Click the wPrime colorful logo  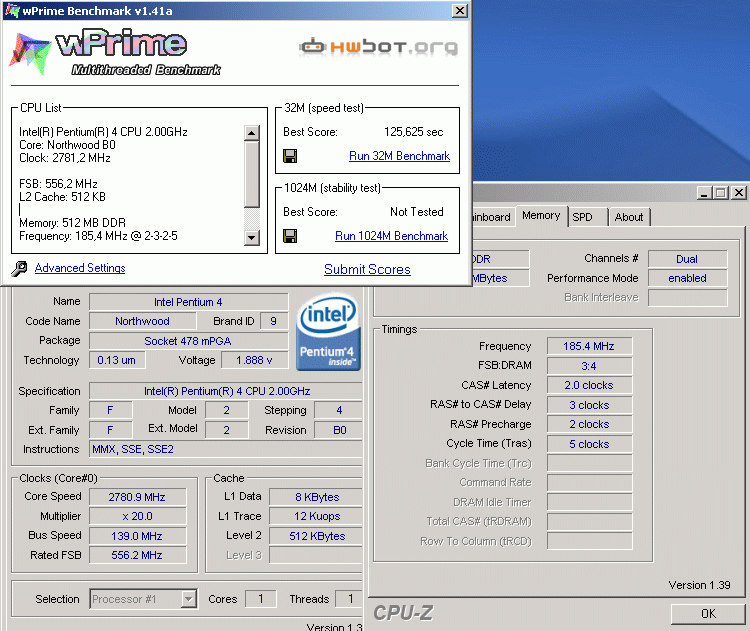(x=30, y=54)
